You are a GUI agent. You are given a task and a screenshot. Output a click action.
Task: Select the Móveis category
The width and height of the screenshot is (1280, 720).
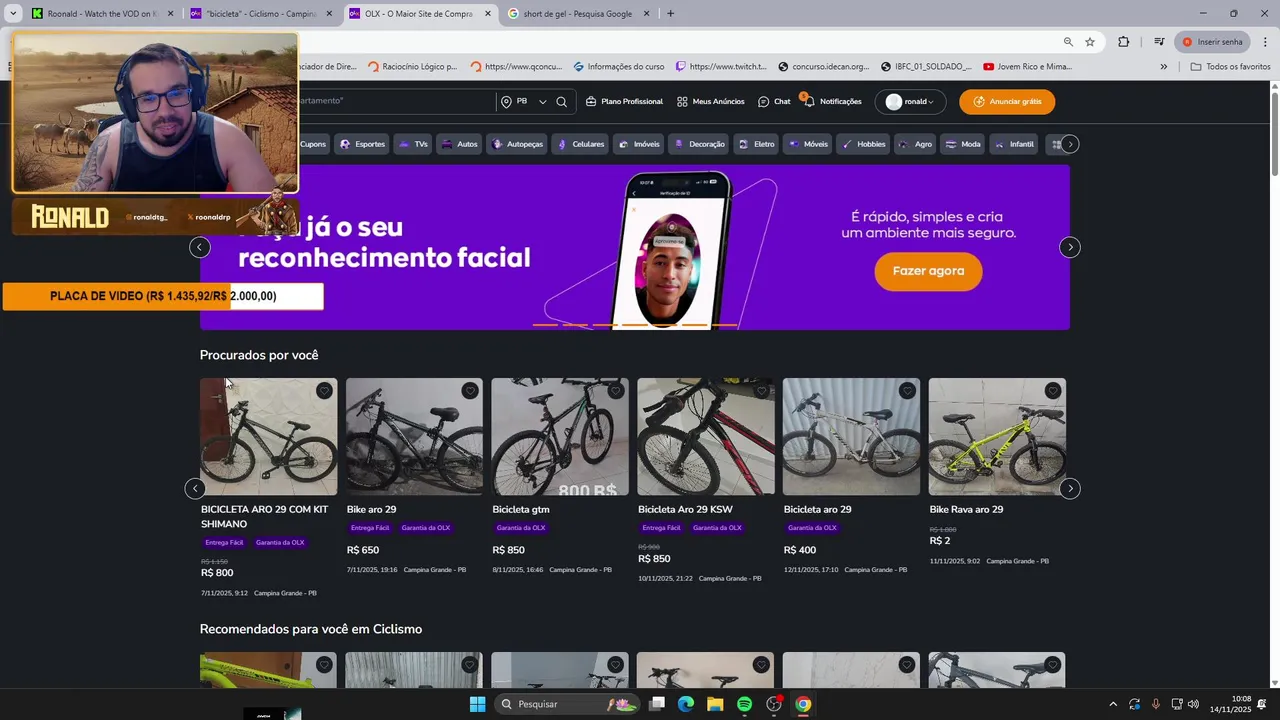(808, 144)
